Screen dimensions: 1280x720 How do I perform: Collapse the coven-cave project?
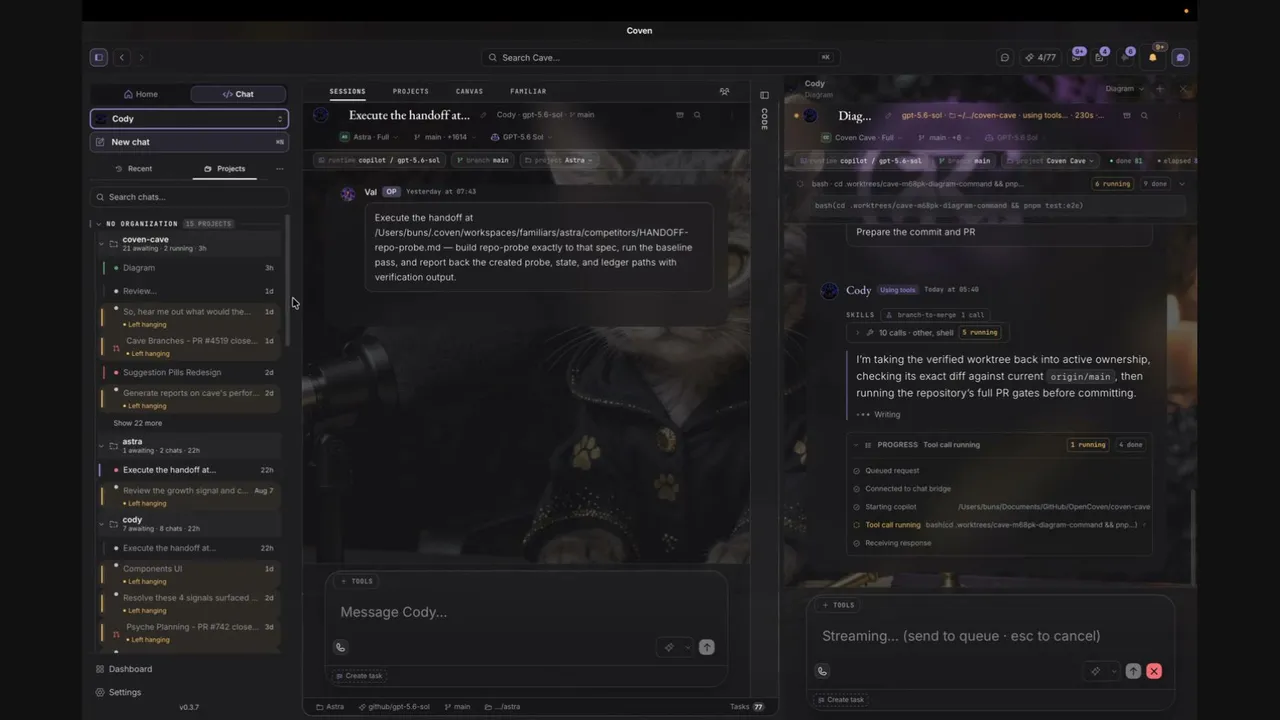(x=101, y=243)
